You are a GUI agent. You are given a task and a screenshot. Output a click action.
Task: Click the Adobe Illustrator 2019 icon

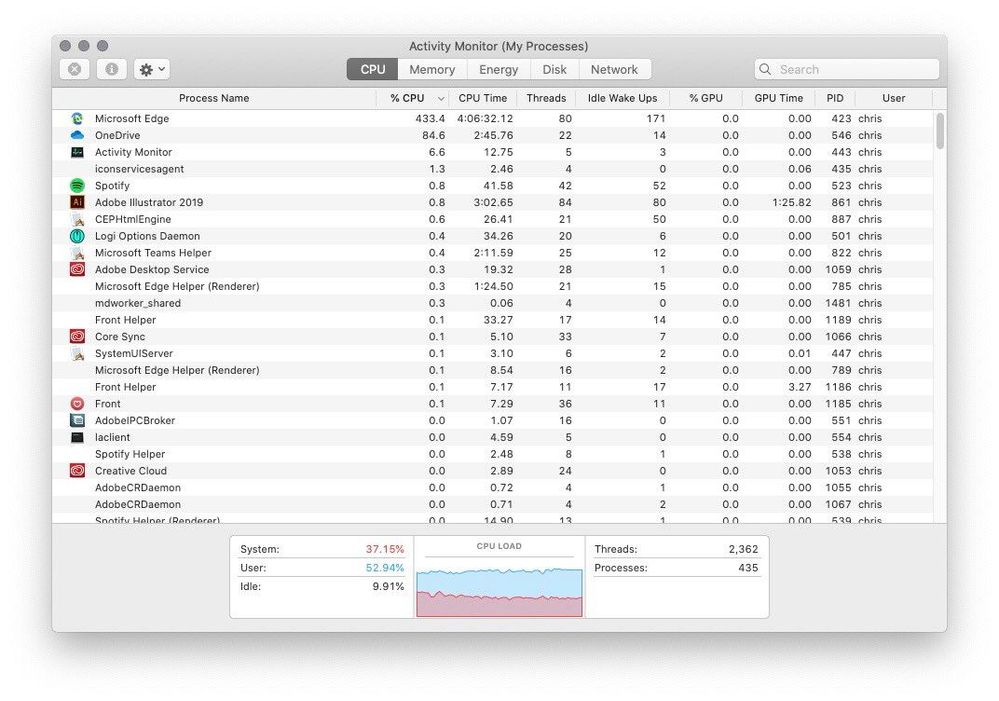[x=77, y=202]
